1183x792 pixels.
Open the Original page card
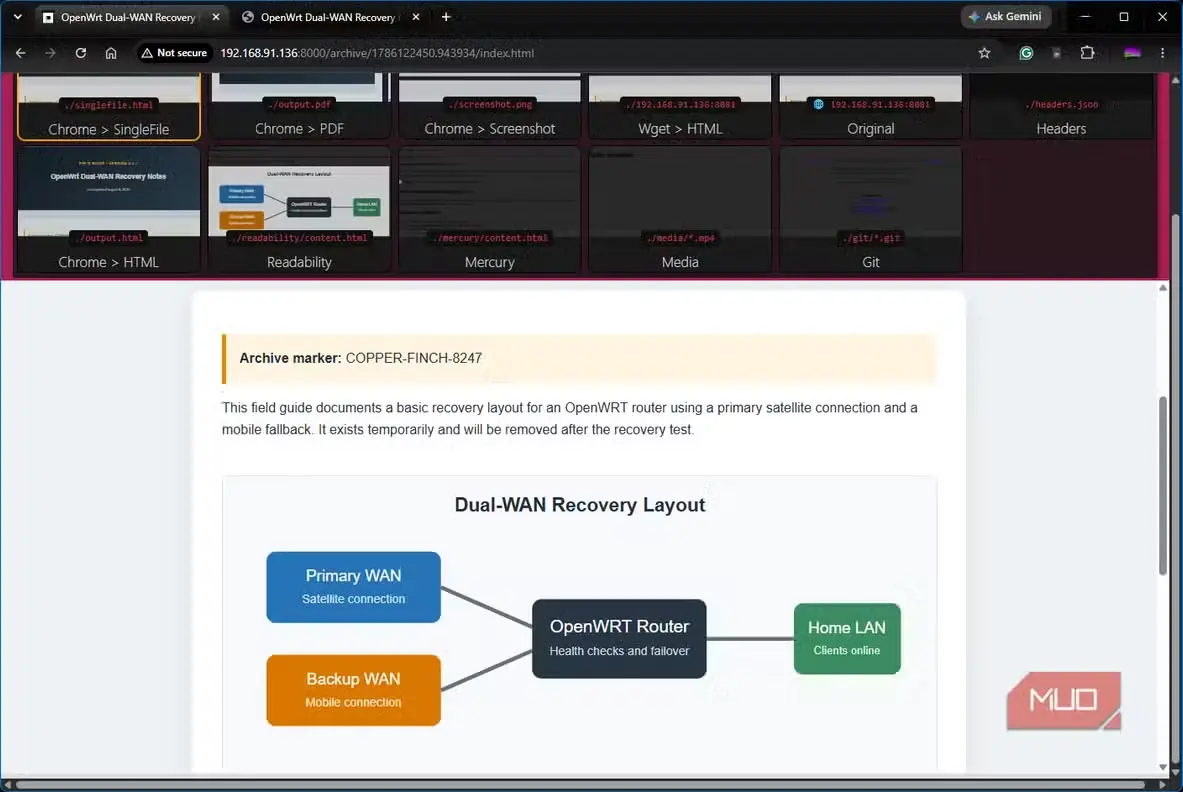pyautogui.click(x=871, y=107)
